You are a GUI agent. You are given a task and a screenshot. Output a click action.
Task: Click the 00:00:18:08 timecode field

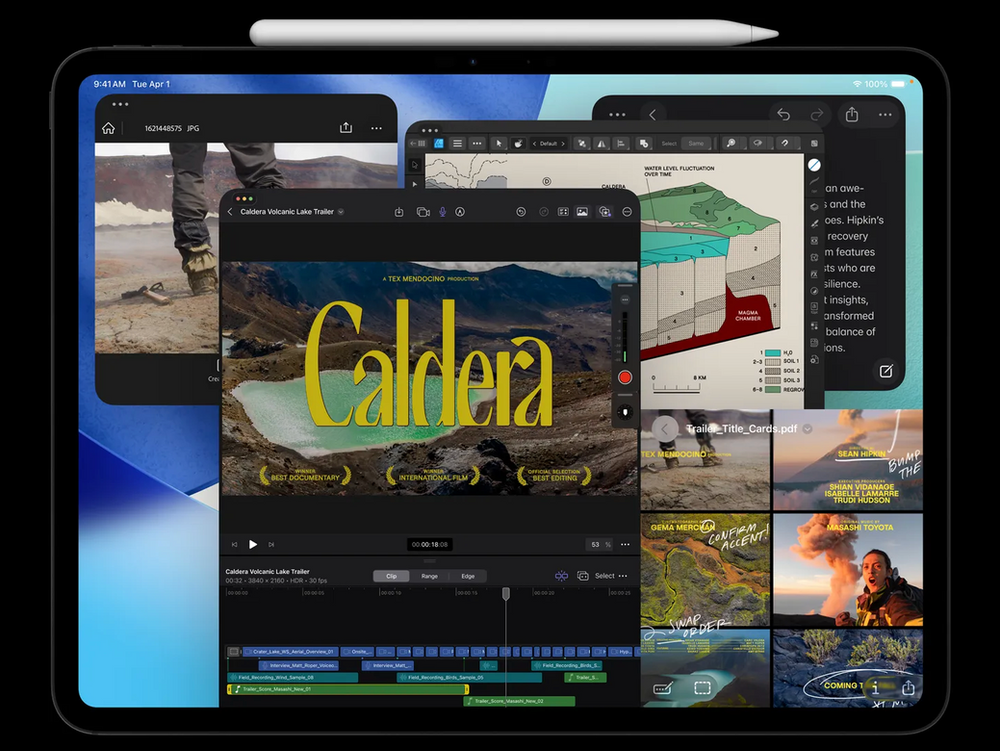430,544
